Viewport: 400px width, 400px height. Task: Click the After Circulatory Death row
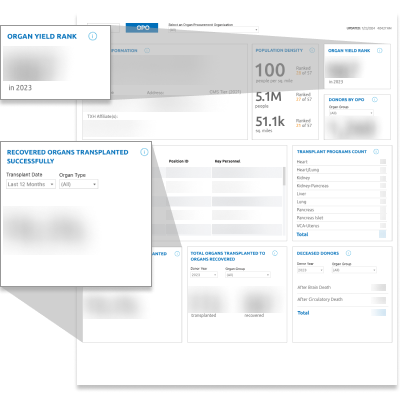[341, 299]
